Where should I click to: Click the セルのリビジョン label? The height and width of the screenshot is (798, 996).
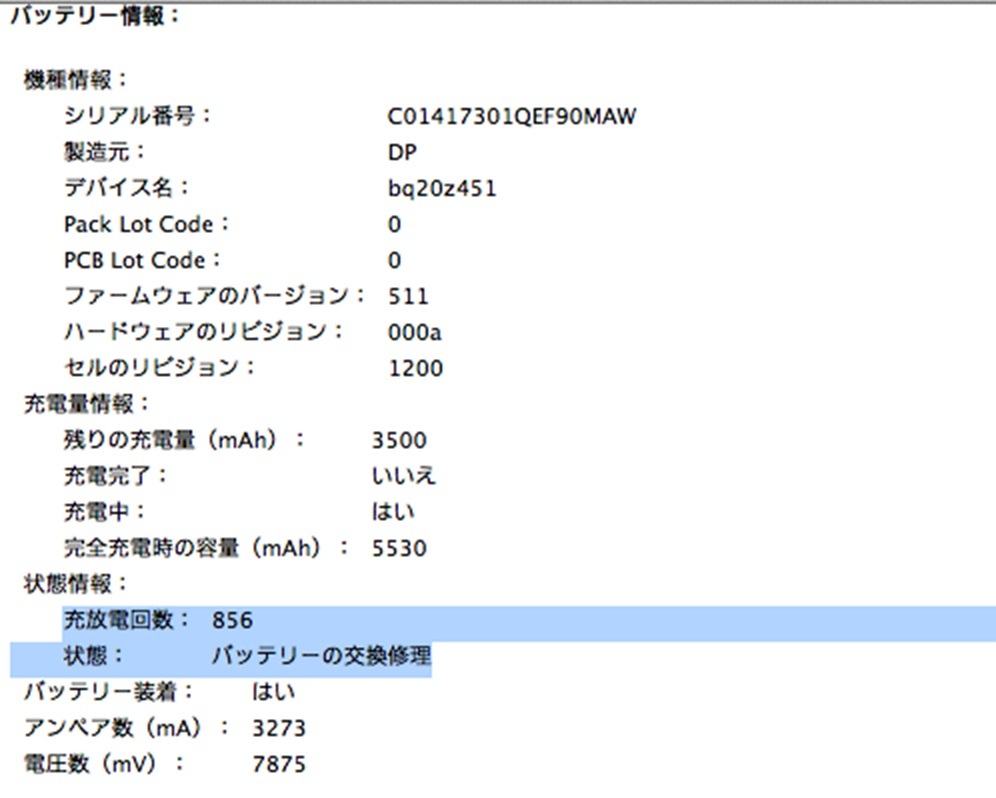tap(159, 367)
